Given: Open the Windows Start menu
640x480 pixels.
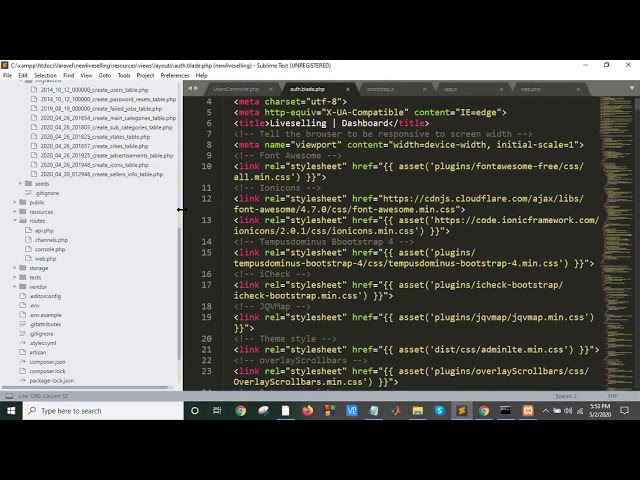Looking at the screenshot, I should click(x=11, y=411).
